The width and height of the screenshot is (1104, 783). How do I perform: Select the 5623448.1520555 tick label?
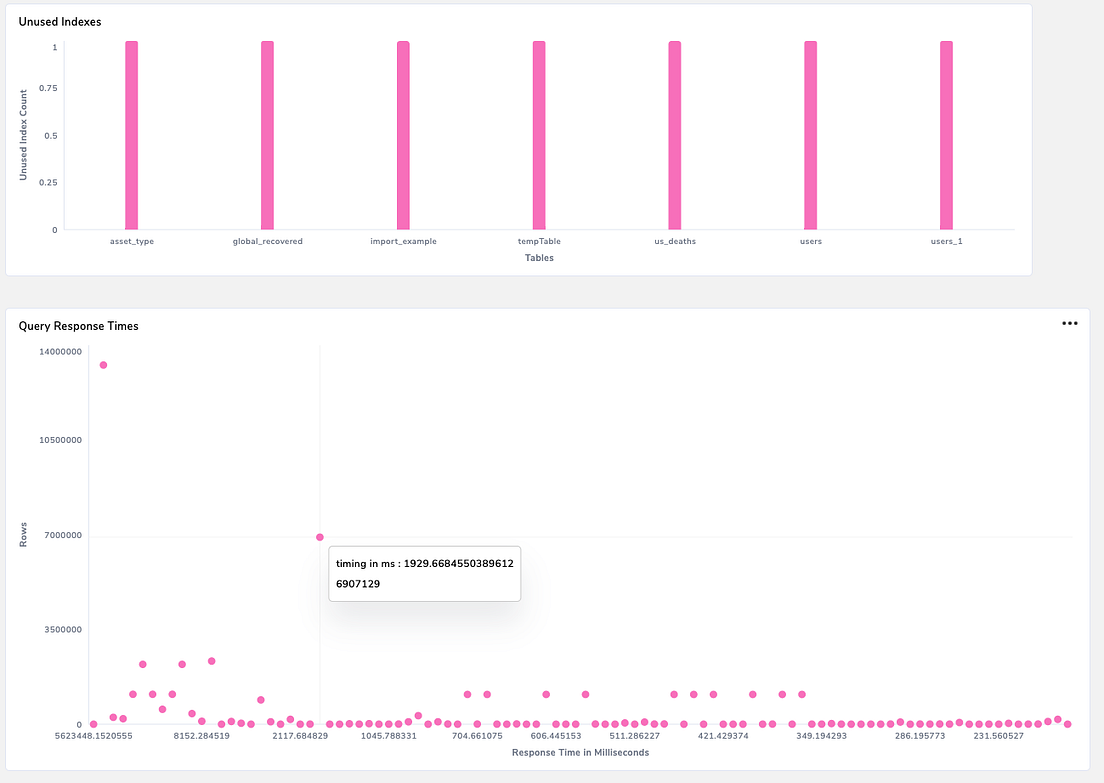point(91,735)
